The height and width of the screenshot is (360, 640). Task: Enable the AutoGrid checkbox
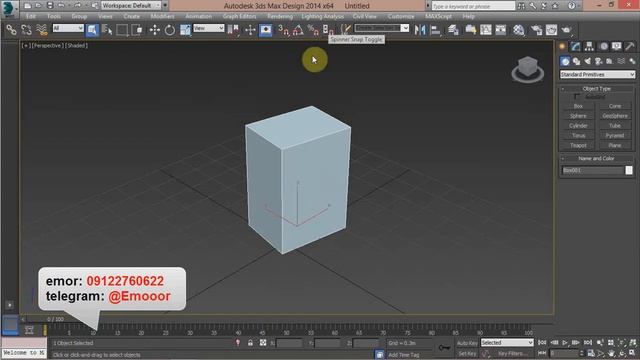coord(576,97)
